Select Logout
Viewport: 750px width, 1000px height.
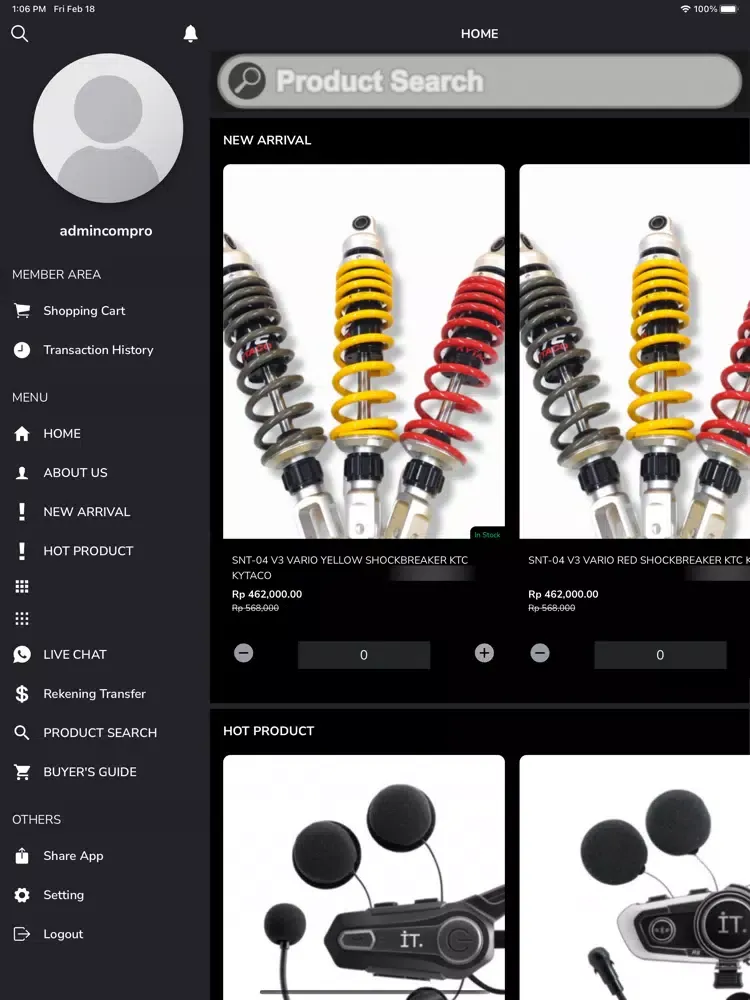tap(63, 934)
